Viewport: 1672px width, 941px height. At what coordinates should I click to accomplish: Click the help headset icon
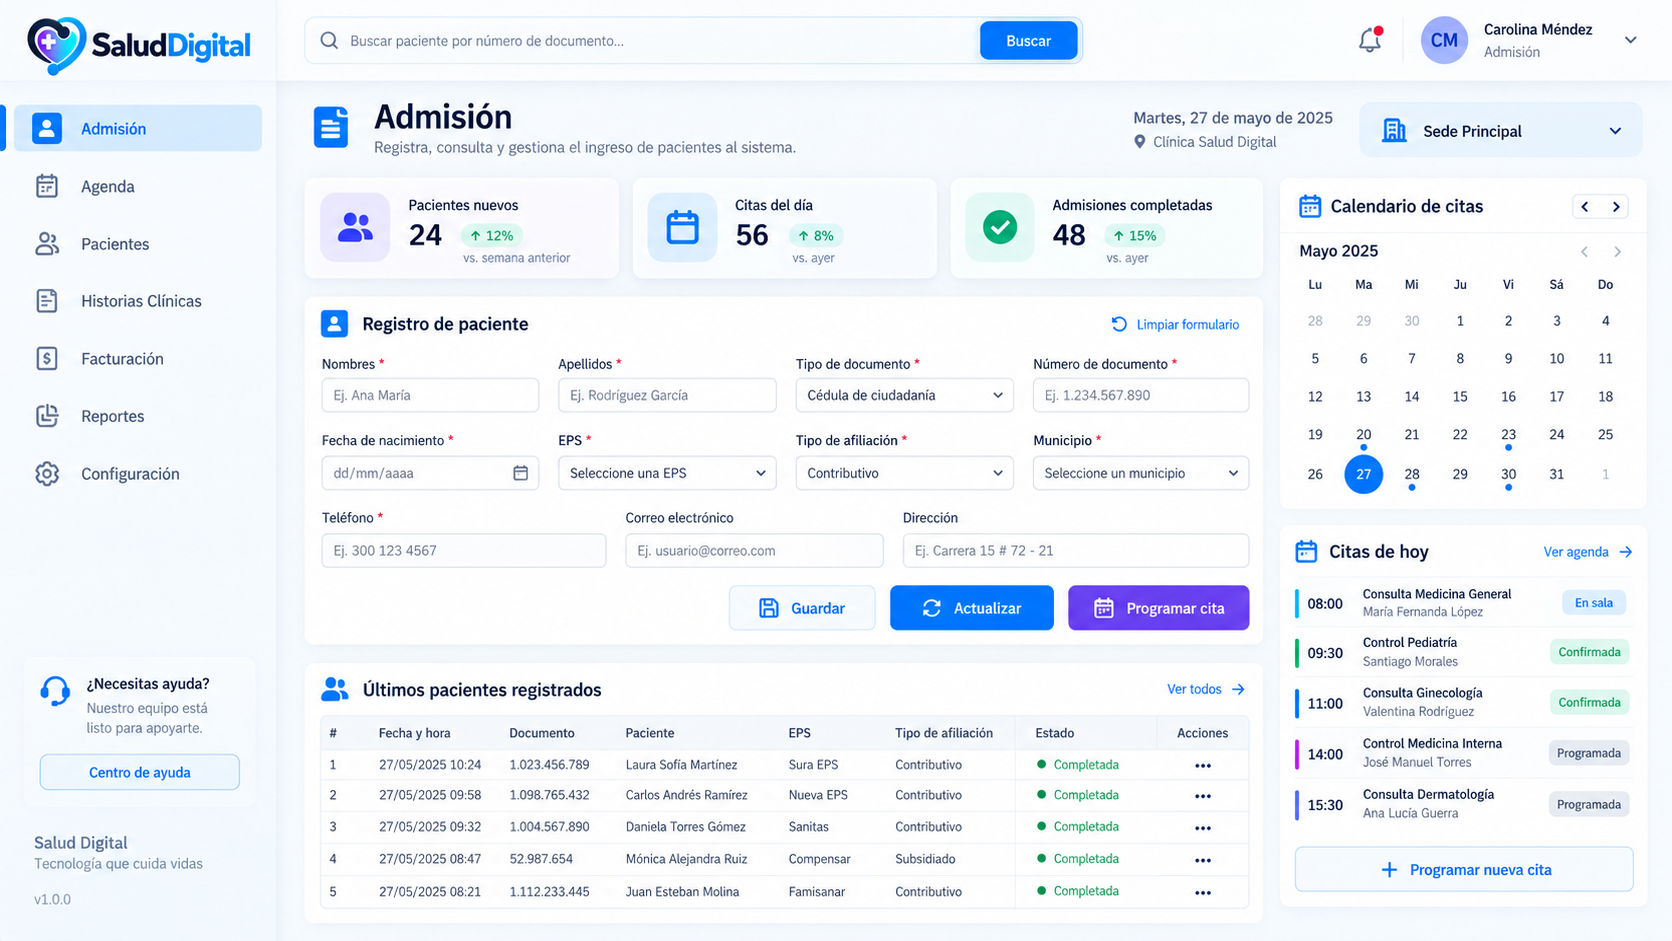point(55,691)
